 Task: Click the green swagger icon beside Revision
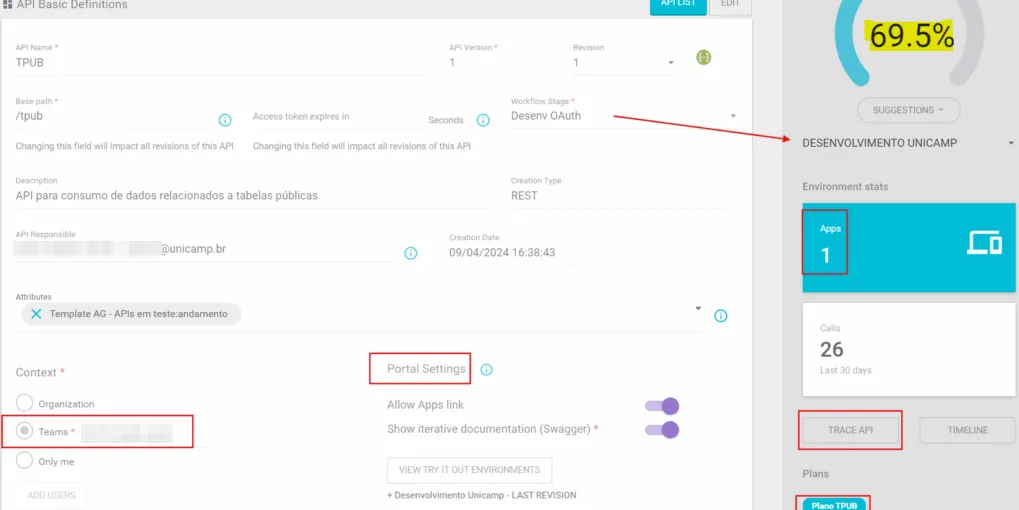tap(704, 58)
